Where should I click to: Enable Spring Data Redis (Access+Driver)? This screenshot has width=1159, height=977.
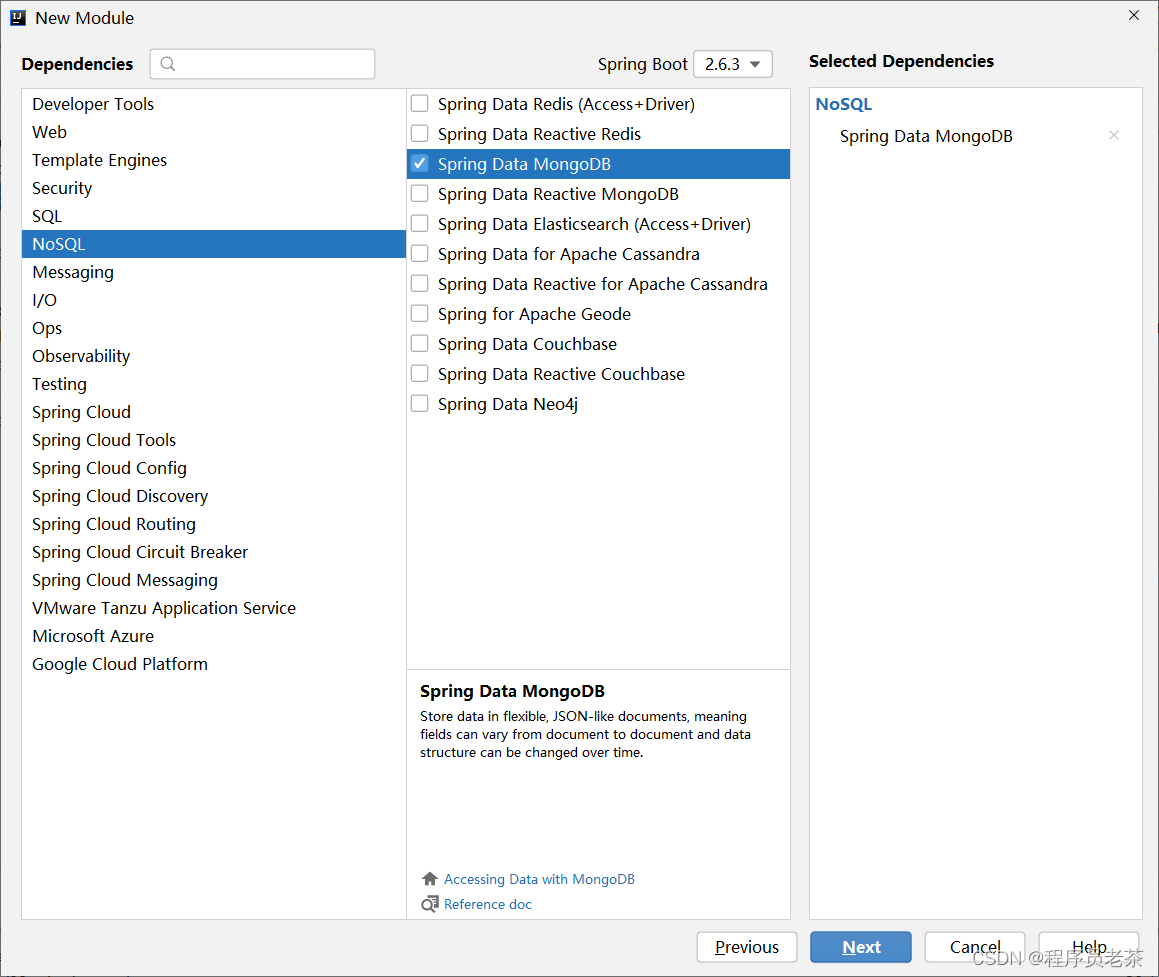[419, 102]
